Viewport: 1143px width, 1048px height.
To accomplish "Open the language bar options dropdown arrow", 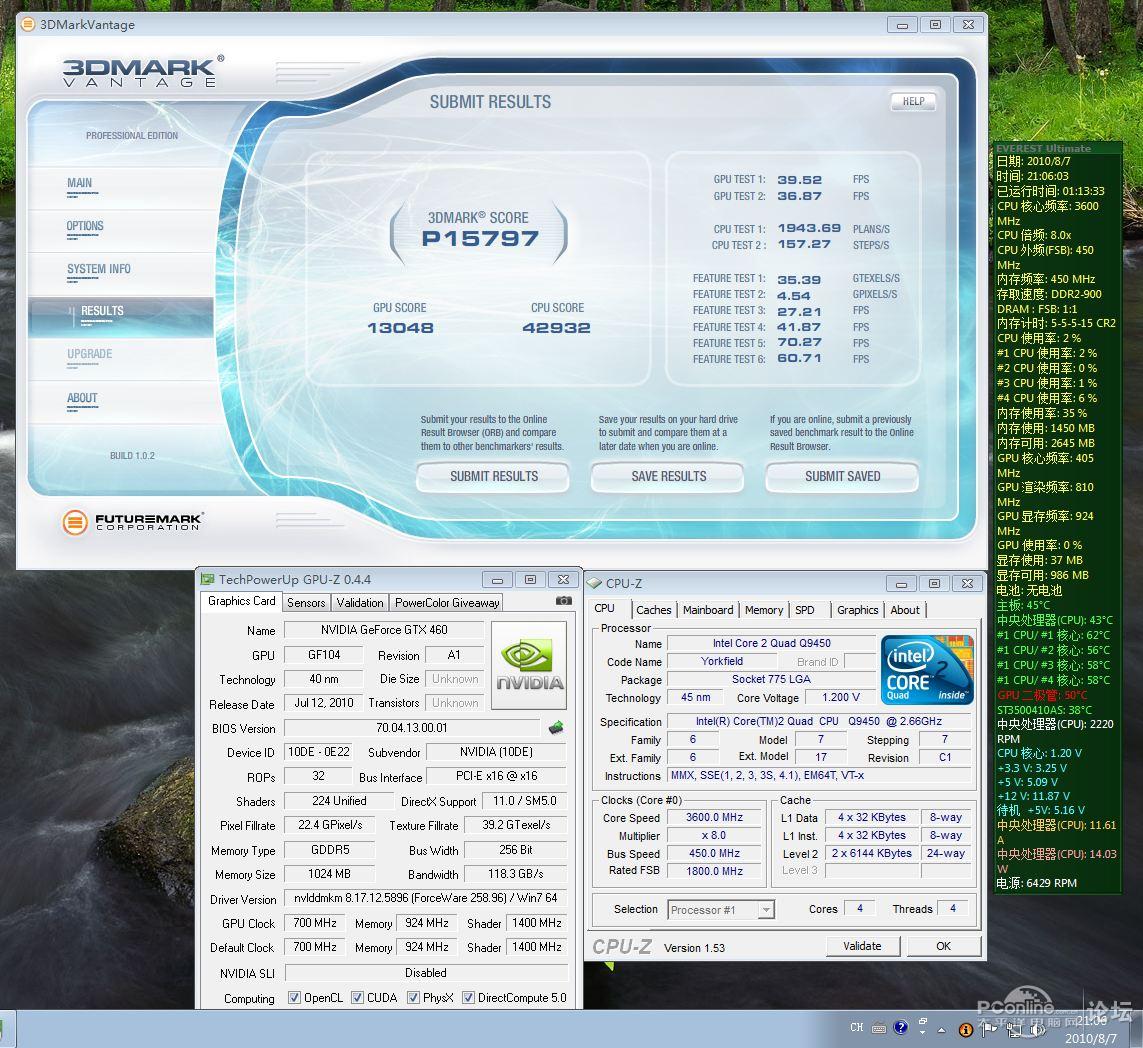I will tap(923, 1033).
